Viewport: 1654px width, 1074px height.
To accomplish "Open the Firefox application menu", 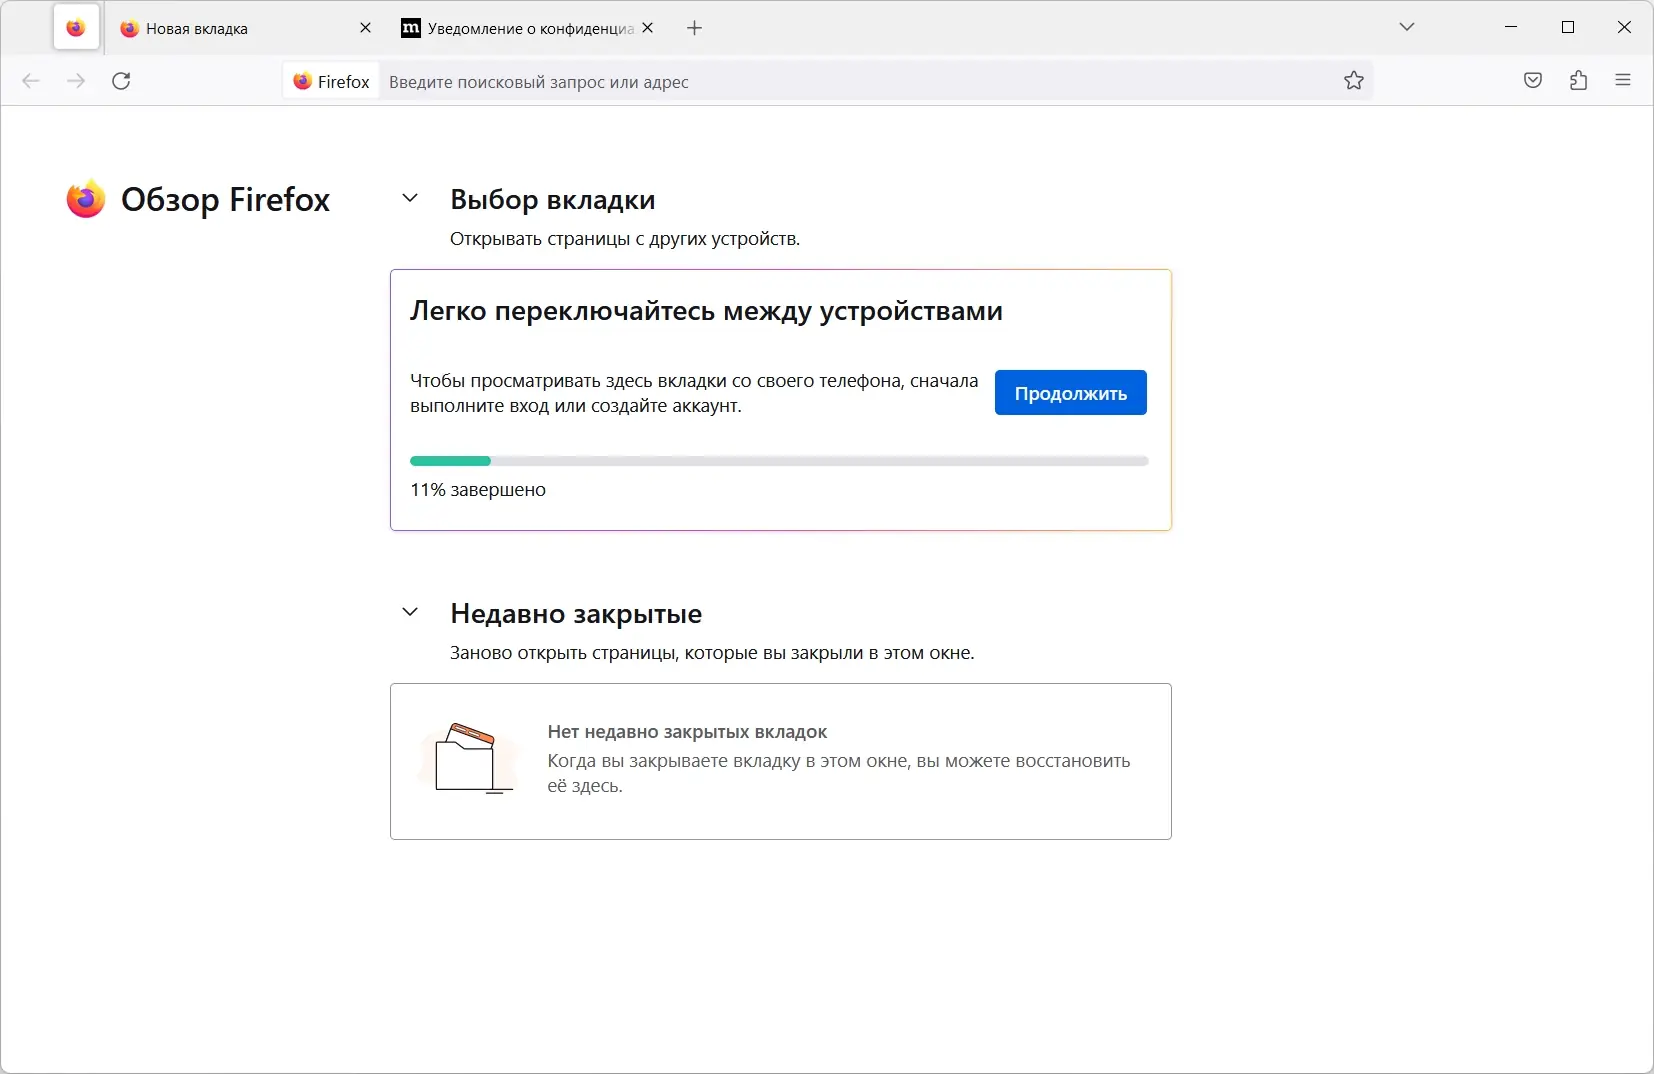I will tap(1623, 81).
